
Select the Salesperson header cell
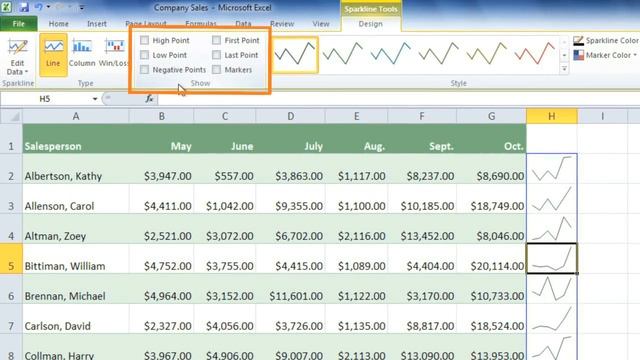76,139
